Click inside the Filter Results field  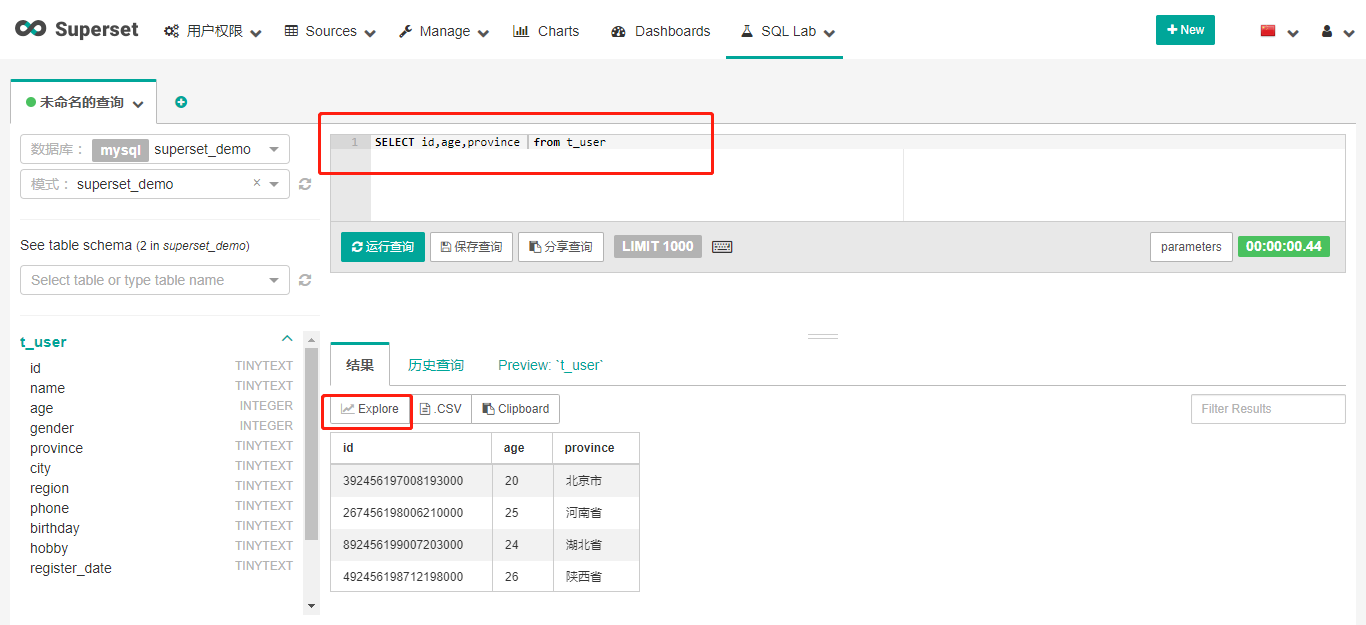click(x=1267, y=408)
